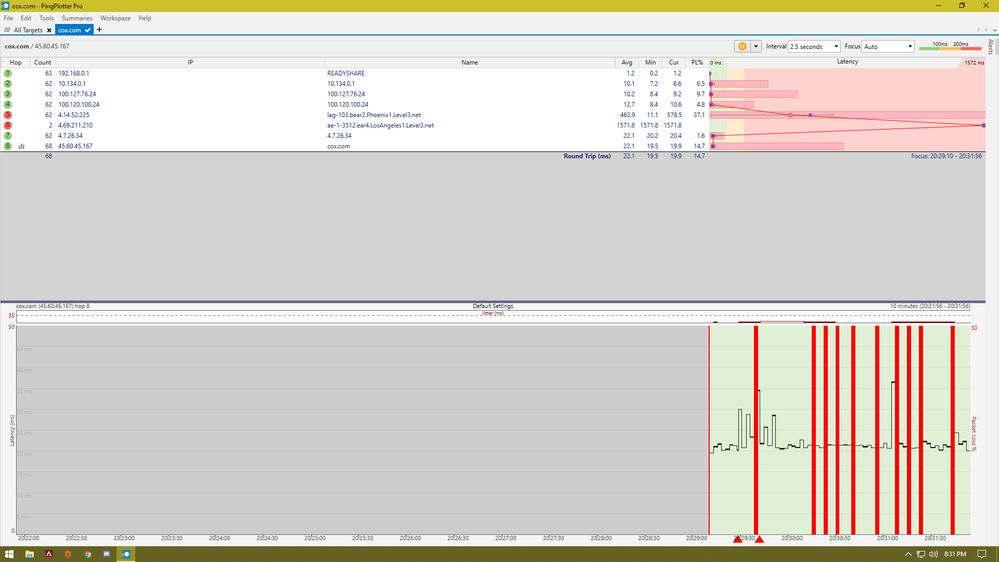Adjust the 100ms 200ms latency color scale
The height and width of the screenshot is (562, 999).
tap(950, 47)
